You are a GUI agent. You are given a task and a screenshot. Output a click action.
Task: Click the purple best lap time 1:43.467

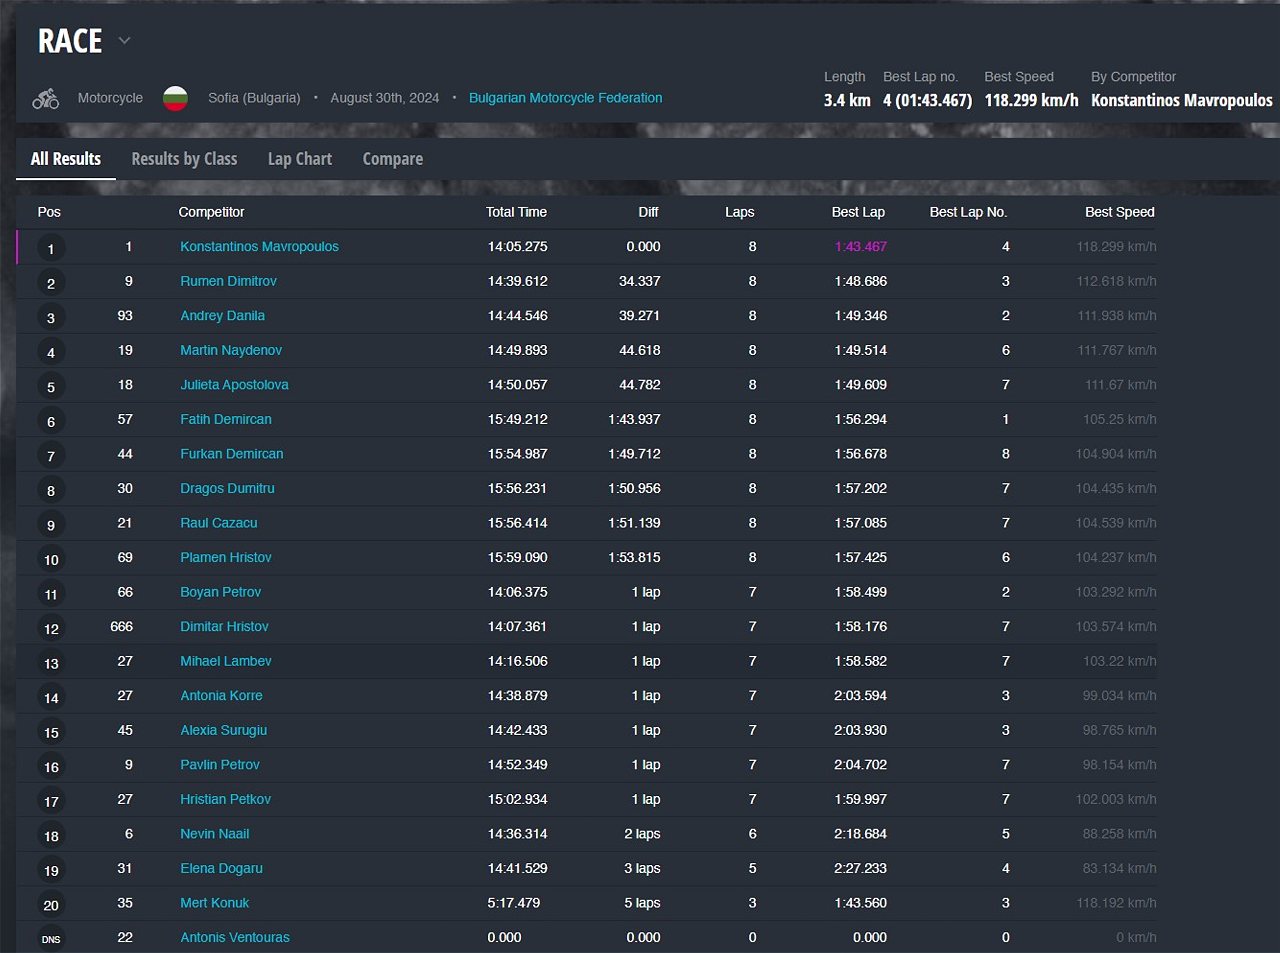860,246
